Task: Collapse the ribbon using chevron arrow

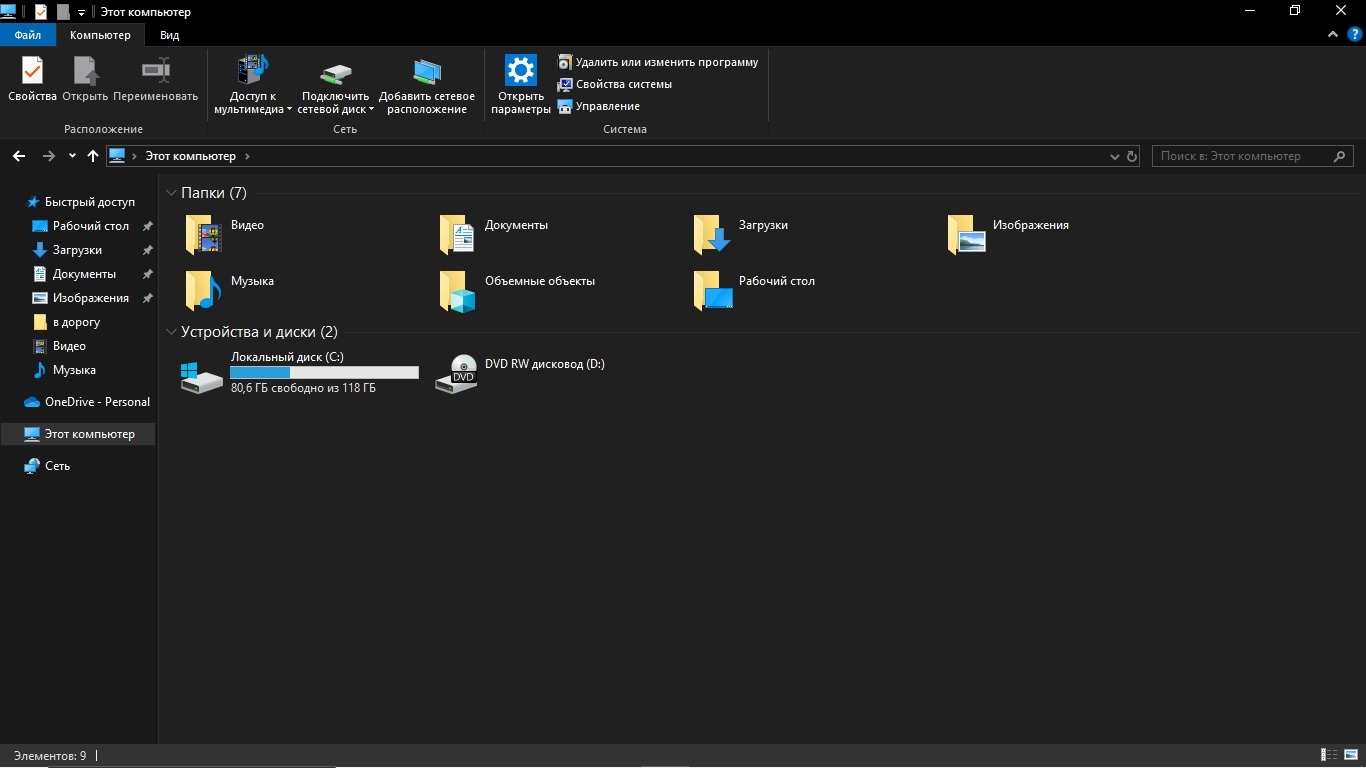Action: [x=1333, y=35]
